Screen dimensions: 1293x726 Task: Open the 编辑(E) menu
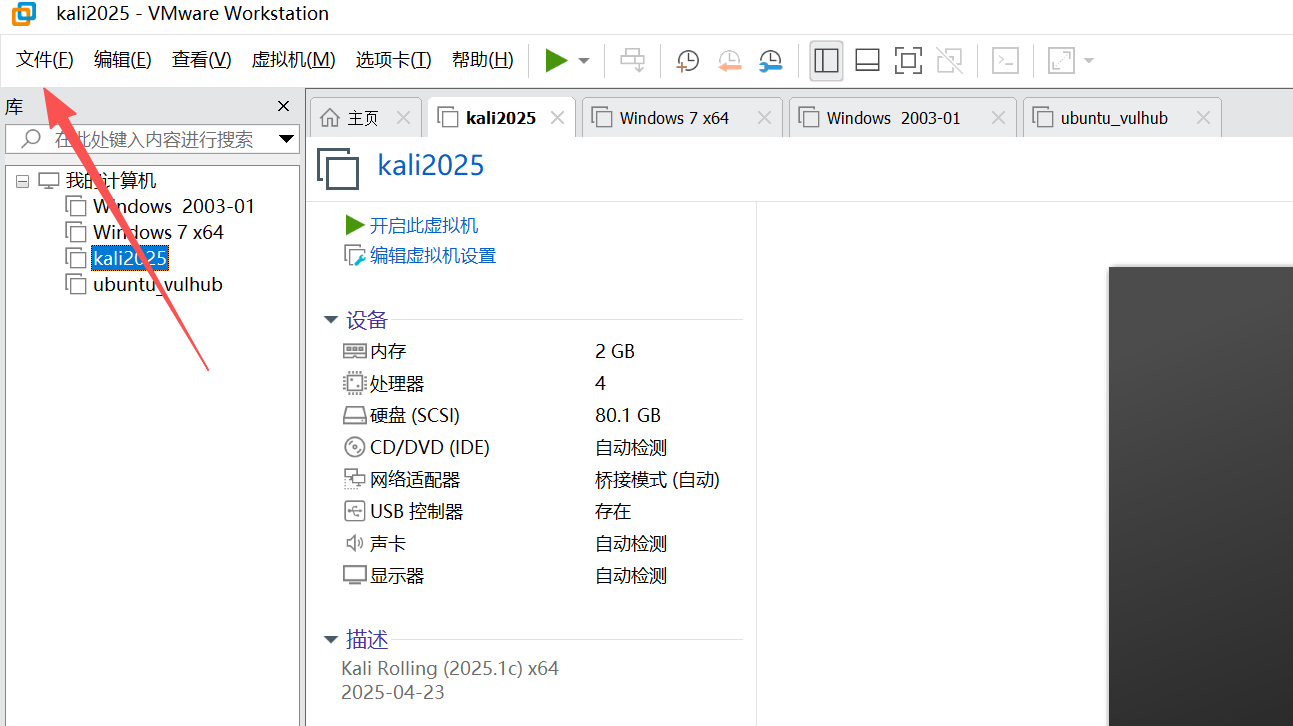(x=123, y=60)
